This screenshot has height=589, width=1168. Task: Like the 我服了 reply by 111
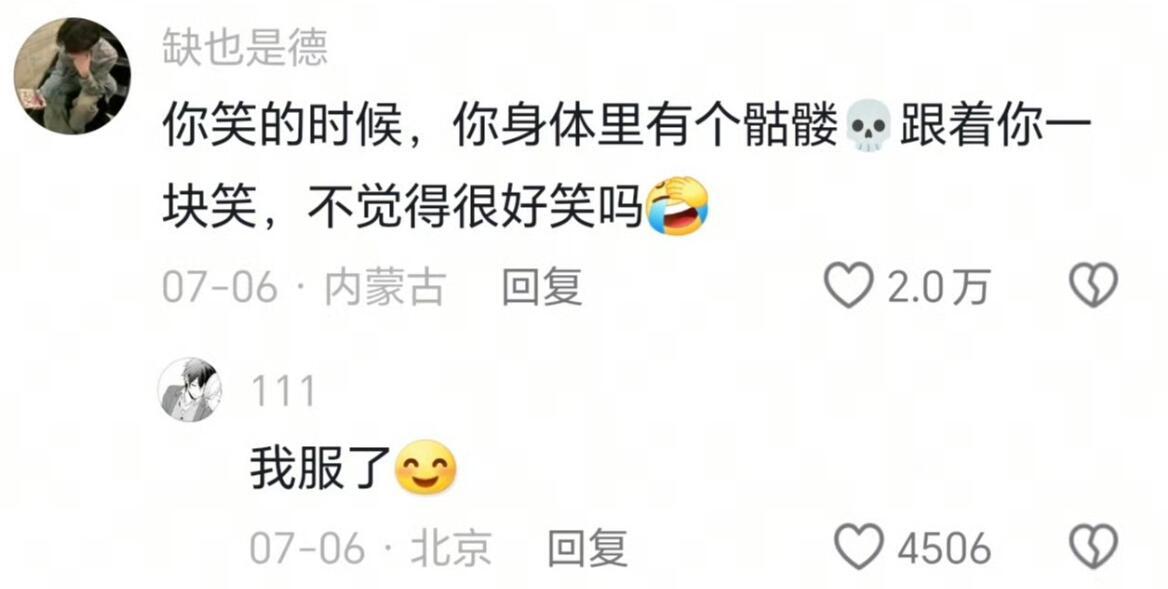point(859,547)
